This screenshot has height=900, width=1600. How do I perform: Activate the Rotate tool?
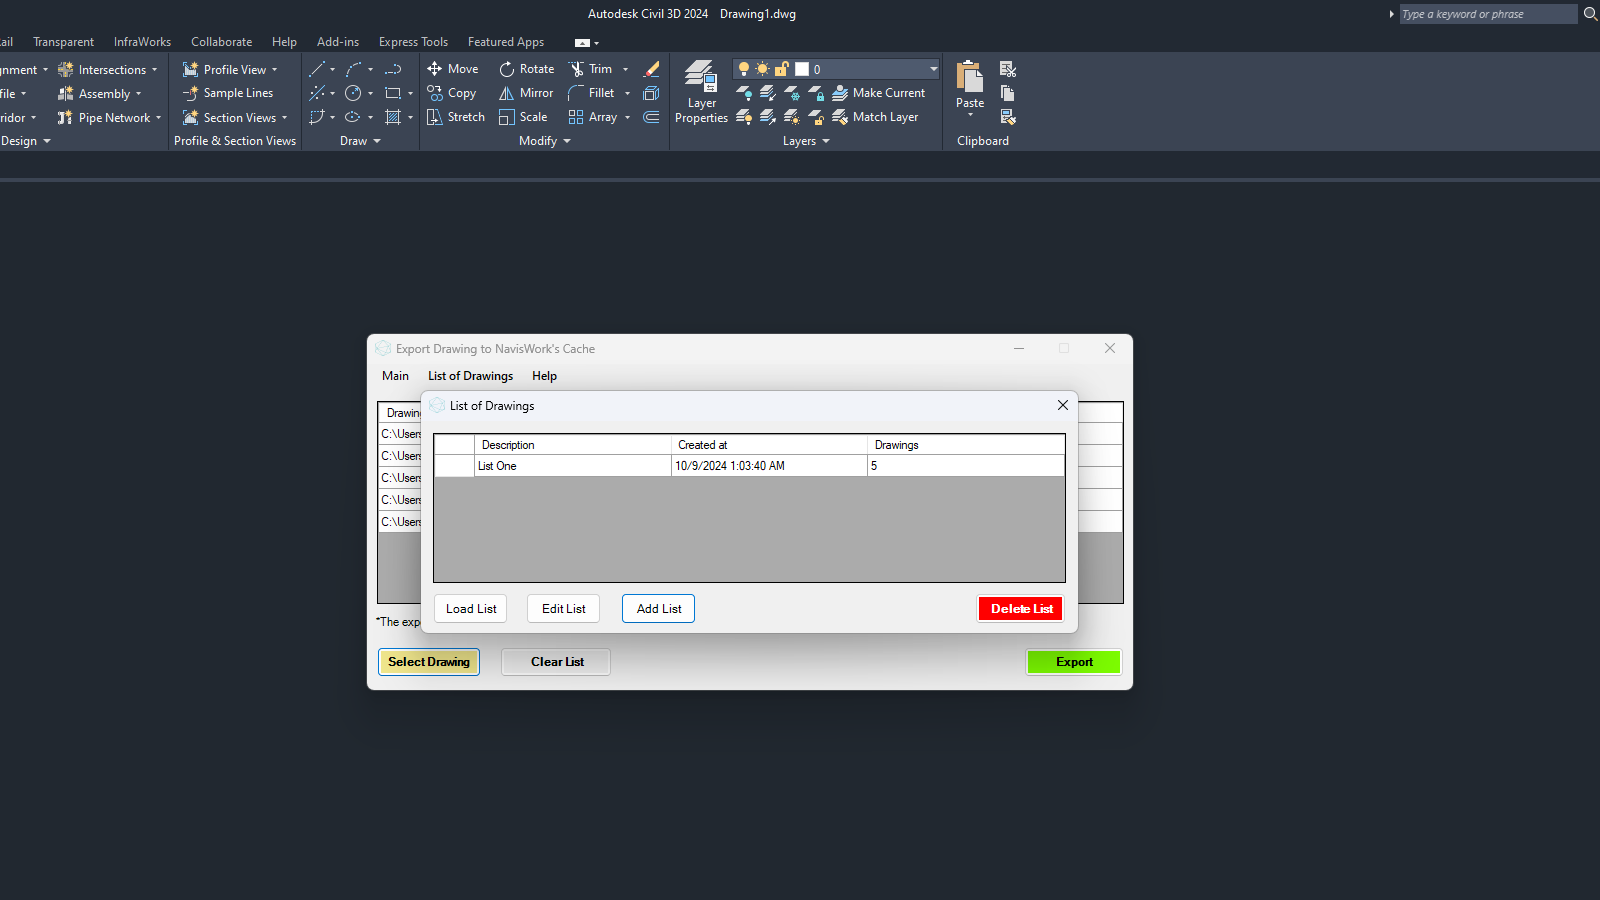point(526,69)
